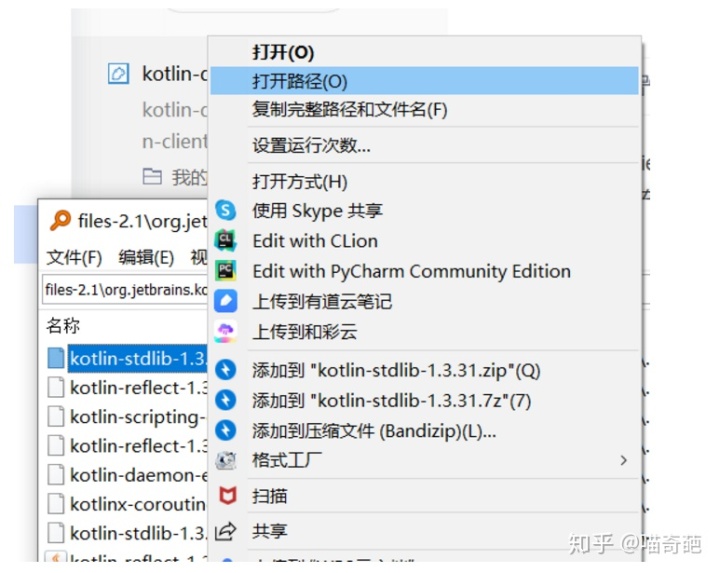Expand the 格式工厂 submenu arrow
Viewport: 720px width, 573px height.
tap(623, 460)
